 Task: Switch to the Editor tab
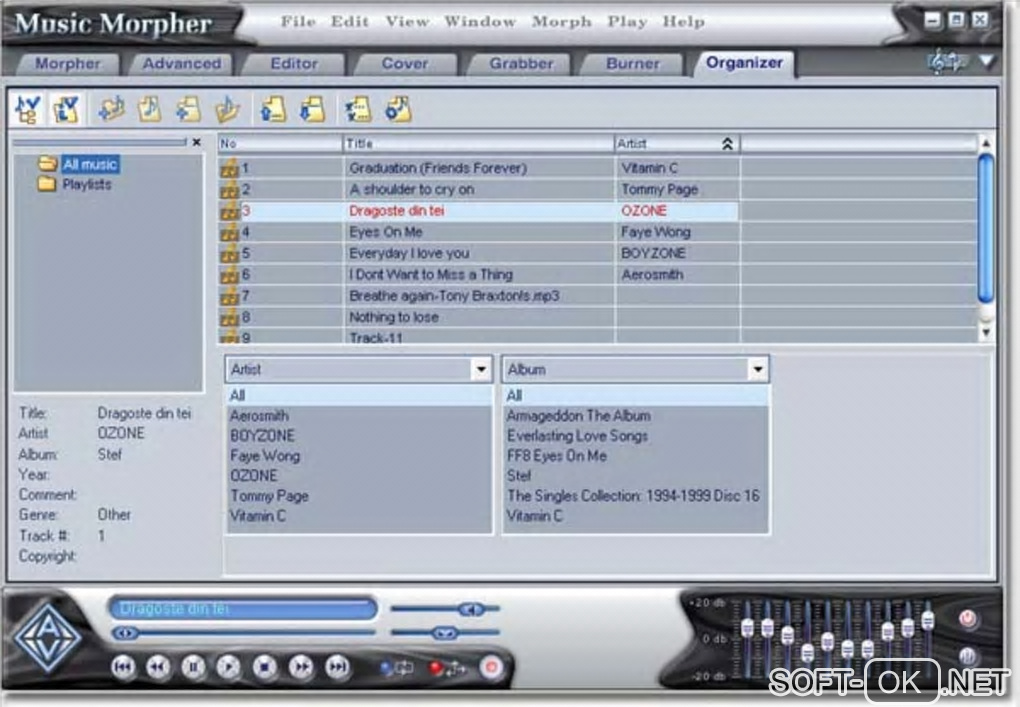click(294, 64)
